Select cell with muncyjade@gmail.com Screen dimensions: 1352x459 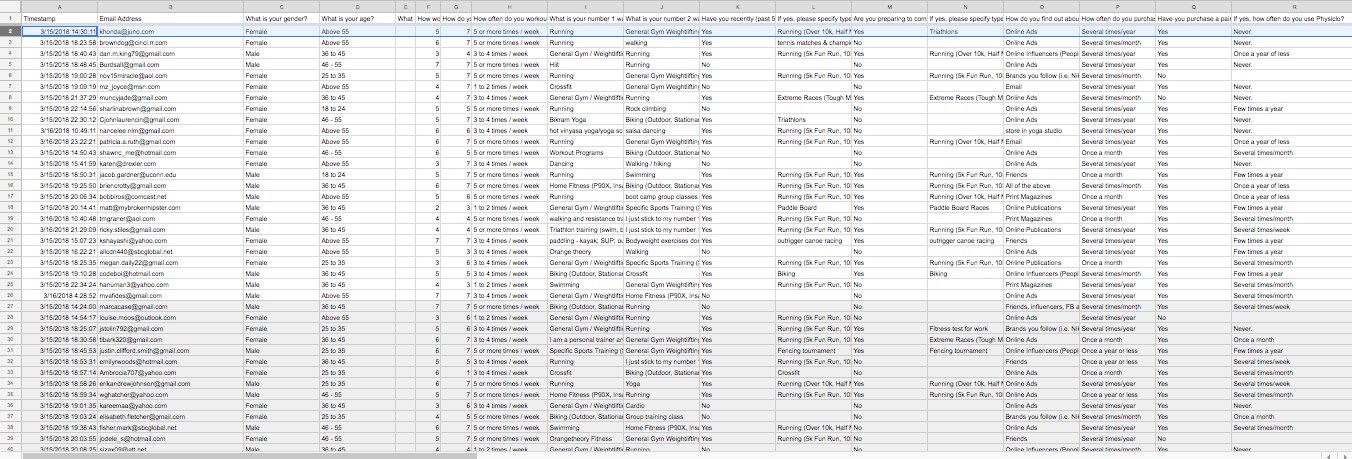[169, 98]
